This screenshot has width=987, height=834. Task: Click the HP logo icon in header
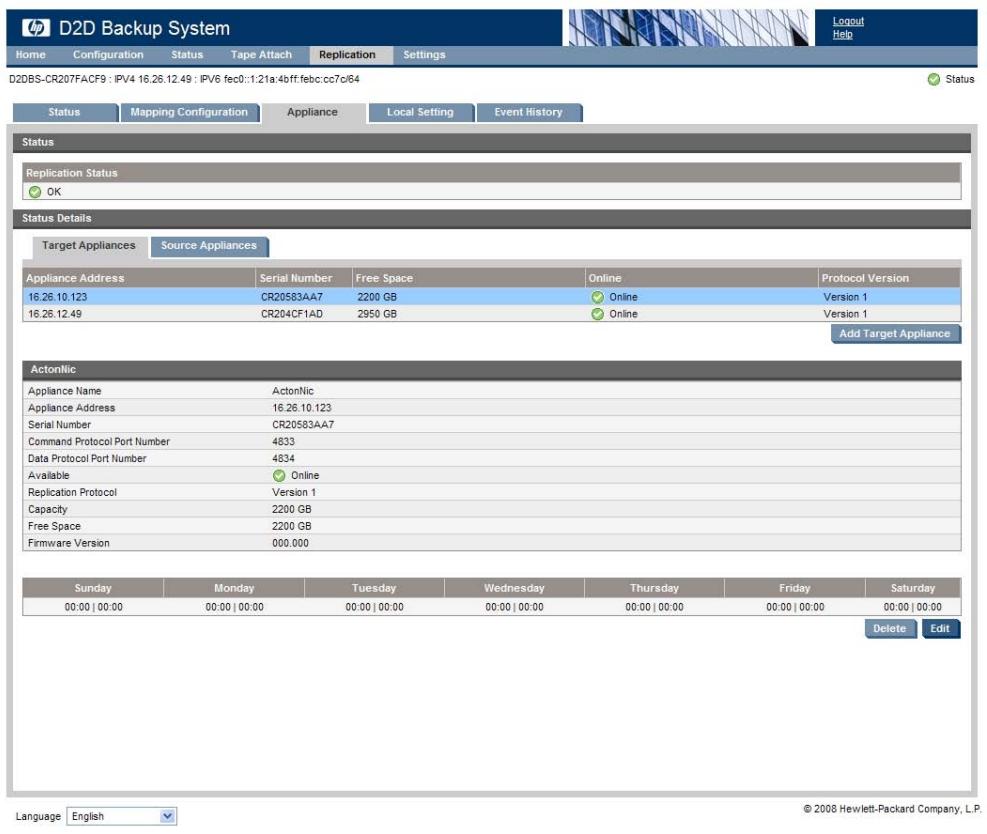click(x=36, y=28)
